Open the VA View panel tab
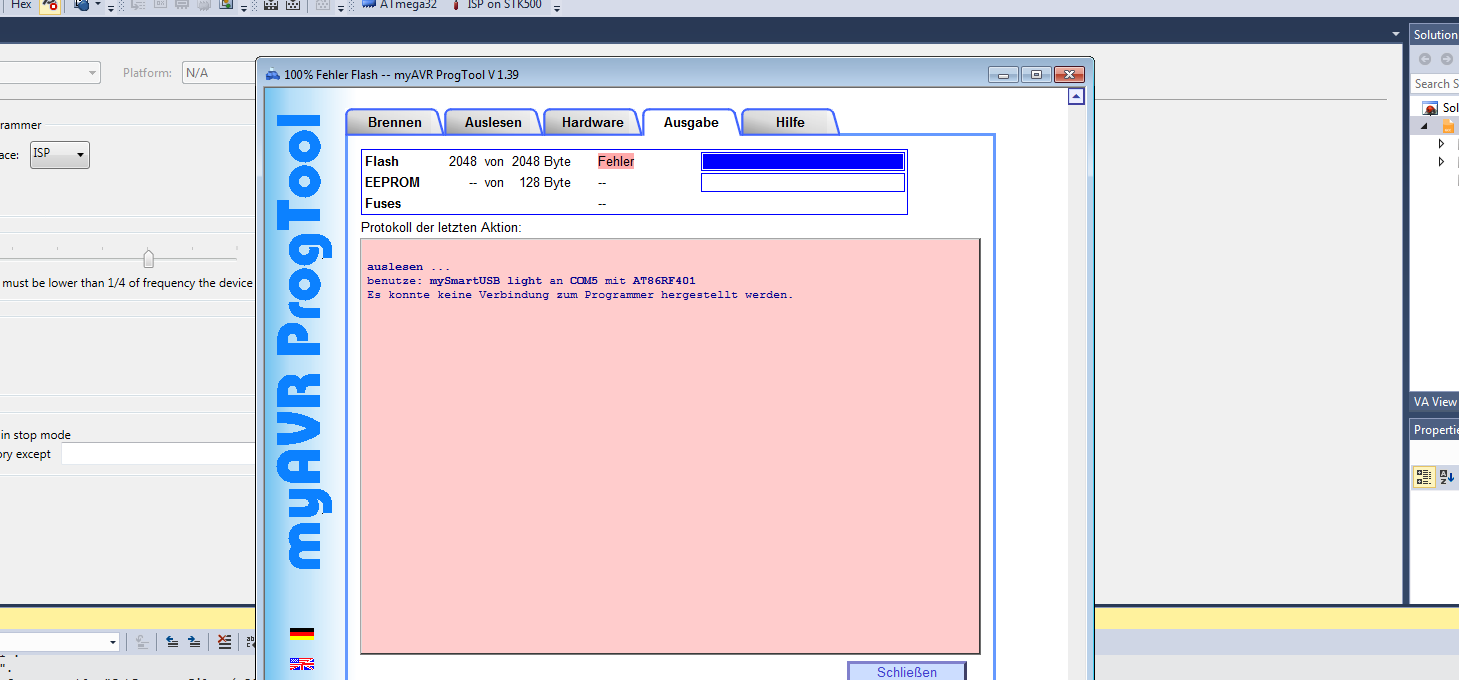Image resolution: width=1459 pixels, height=680 pixels. coord(1435,402)
